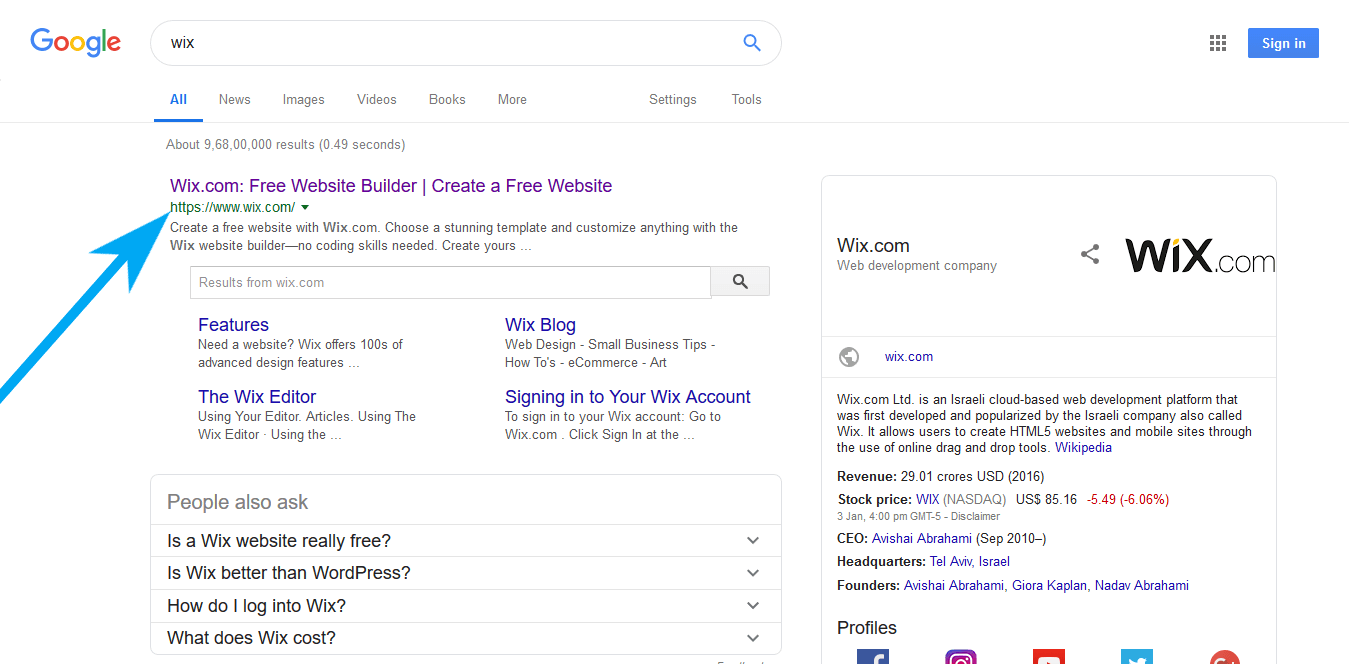Open the Wix Blog link
Image resolution: width=1349 pixels, height=664 pixels.
point(540,325)
